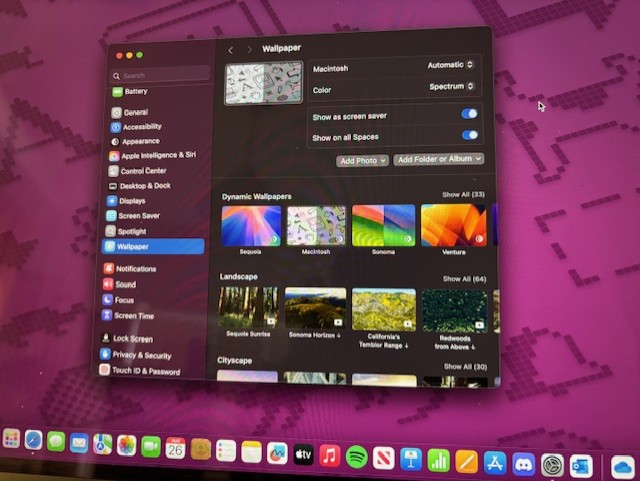Open Screen Time settings

pyautogui.click(x=133, y=316)
